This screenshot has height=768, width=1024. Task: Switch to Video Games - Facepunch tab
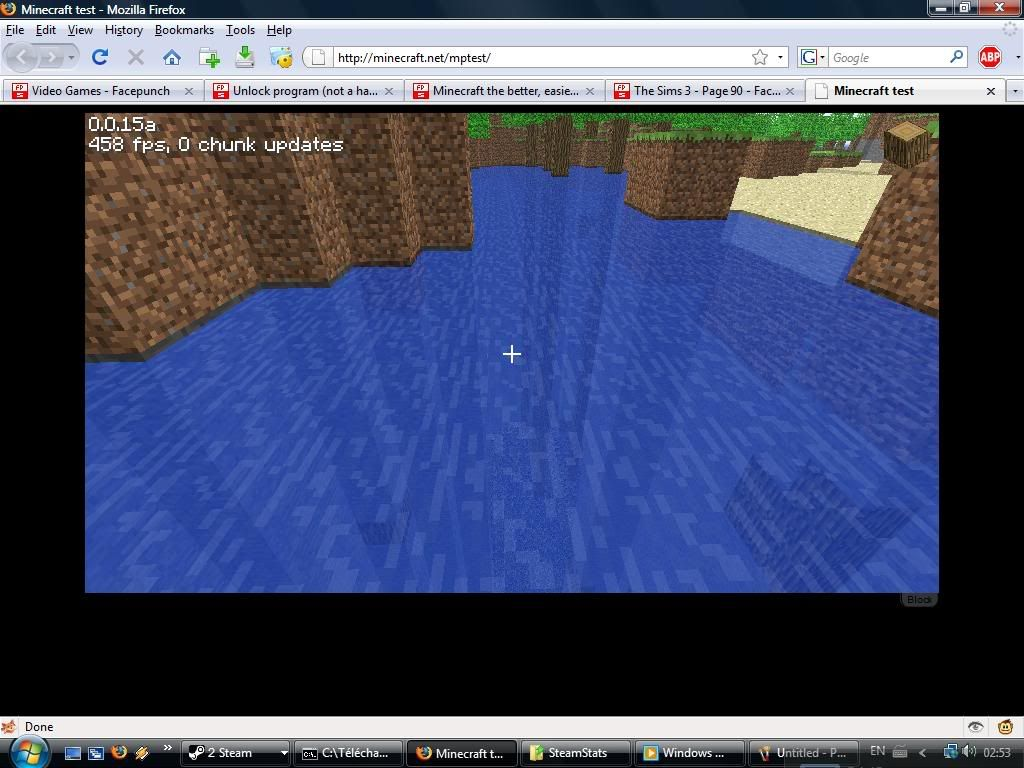coord(101,91)
